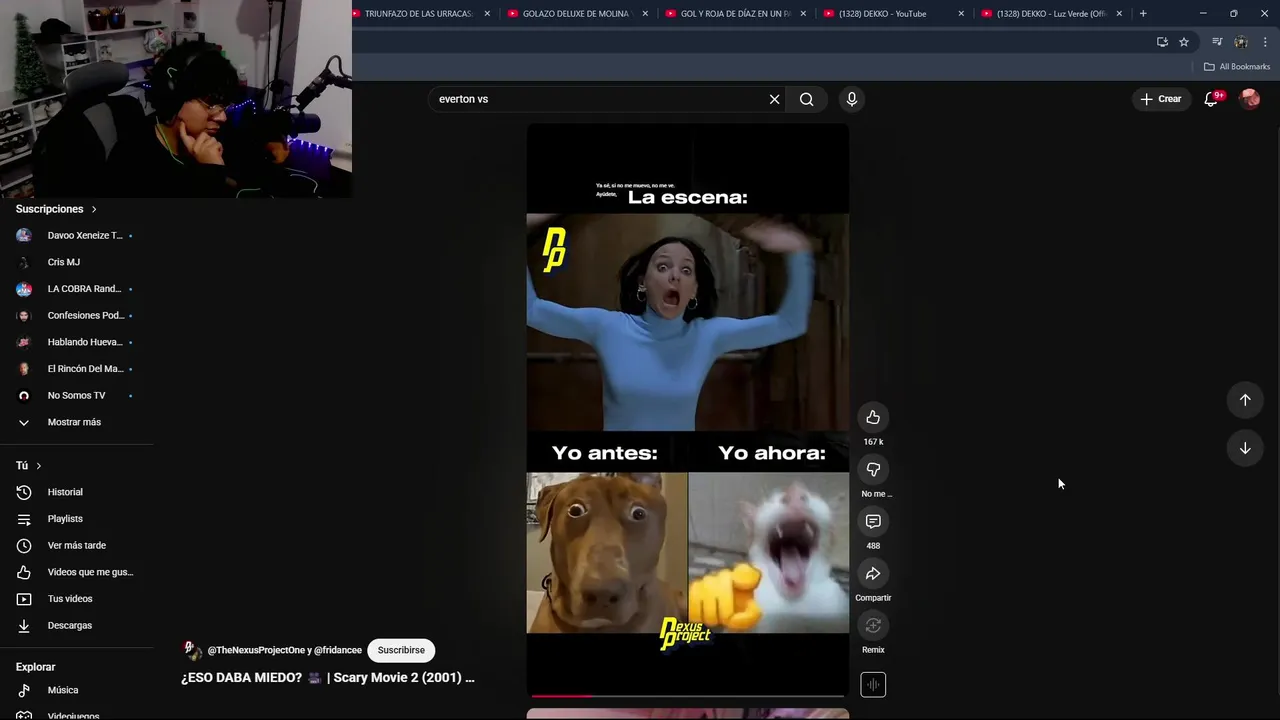Switch to TRIUNFAZO DE LAS URRACAS tab
The height and width of the screenshot is (720, 1280).
pyautogui.click(x=418, y=13)
